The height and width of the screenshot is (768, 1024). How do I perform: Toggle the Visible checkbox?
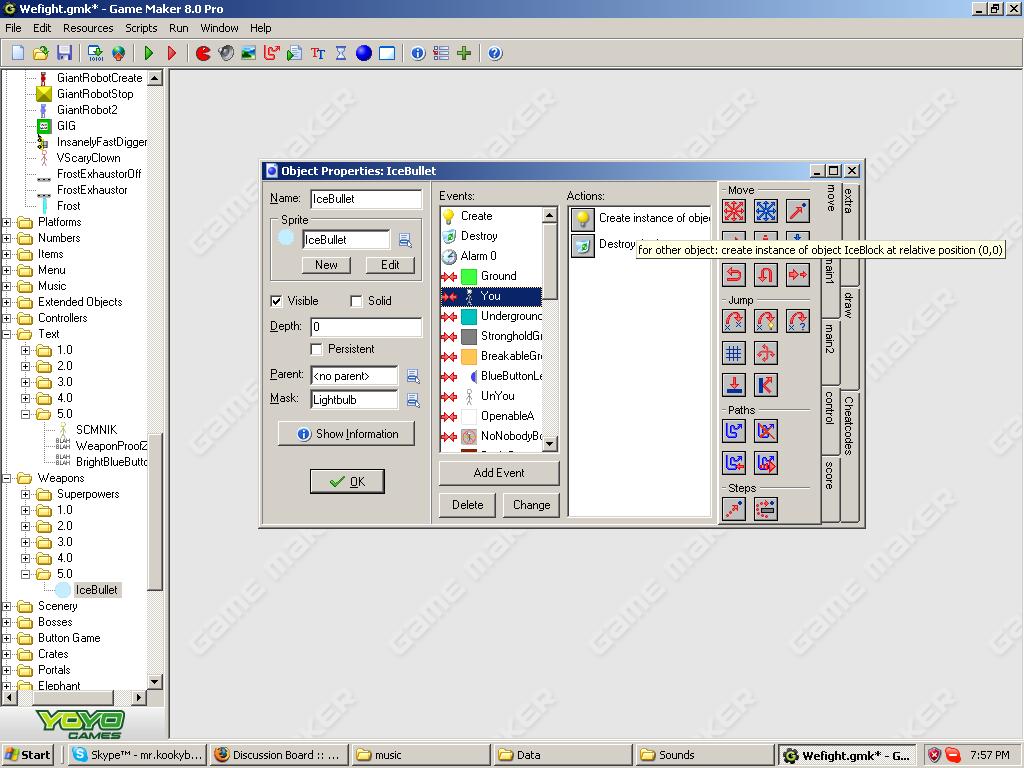pos(276,301)
